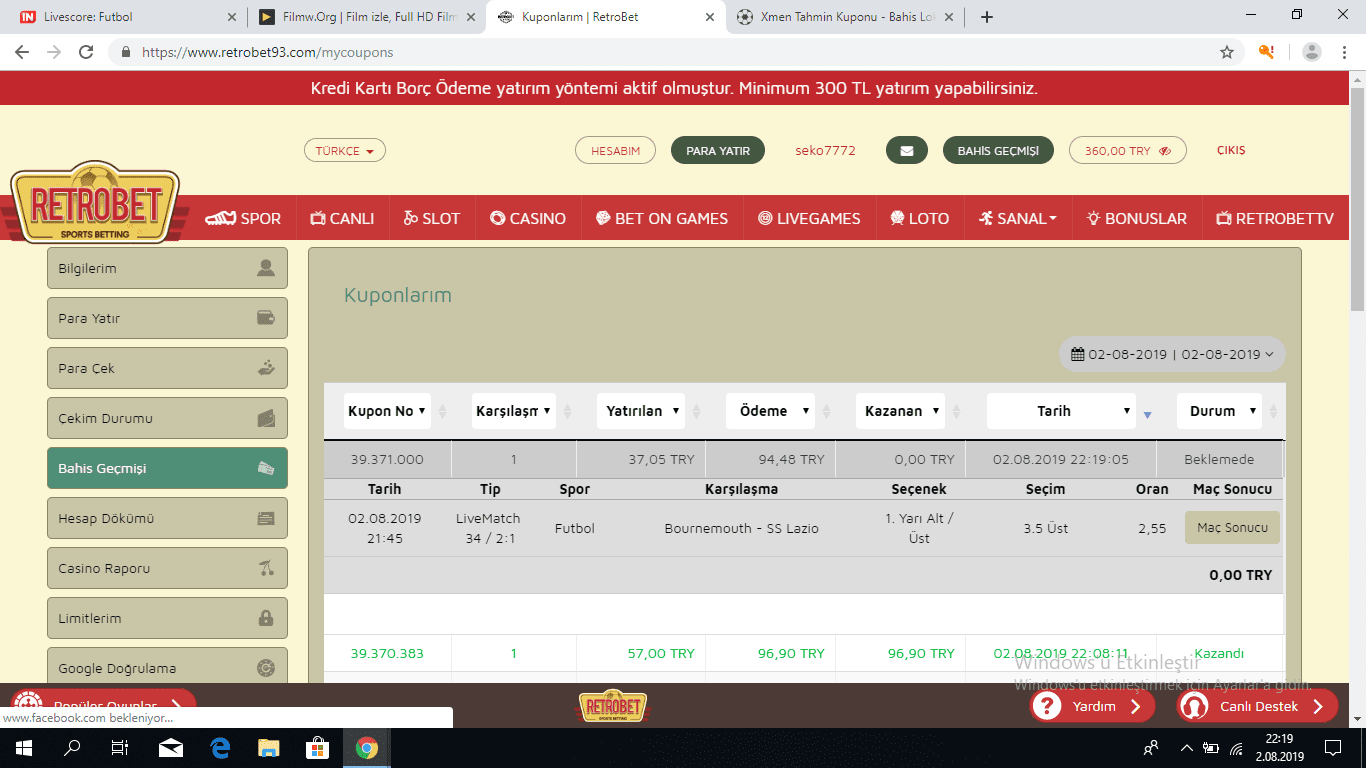This screenshot has height=768, width=1366.
Task: Open Limitlerim in the sidebar
Action: pyautogui.click(x=167, y=618)
